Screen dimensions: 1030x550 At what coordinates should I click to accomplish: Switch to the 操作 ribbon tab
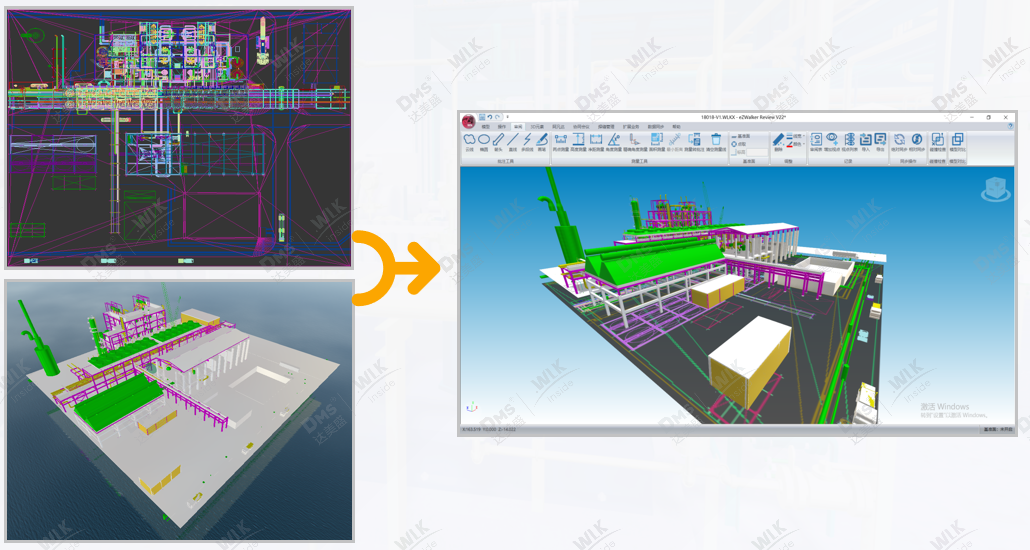[502, 127]
